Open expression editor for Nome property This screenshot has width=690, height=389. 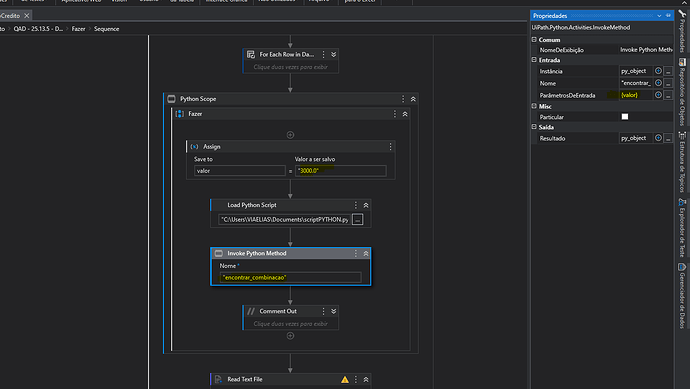point(668,83)
